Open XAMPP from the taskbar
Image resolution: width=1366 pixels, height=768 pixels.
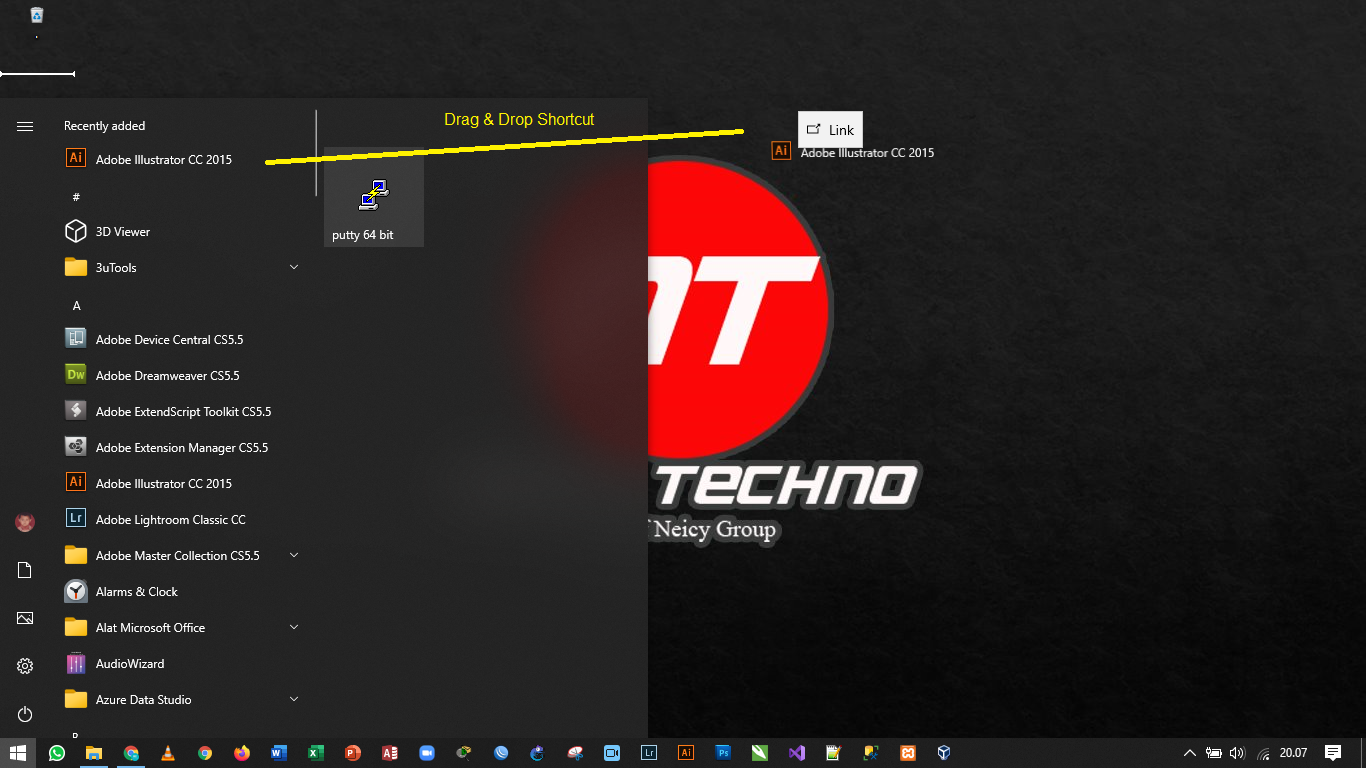(x=908, y=753)
